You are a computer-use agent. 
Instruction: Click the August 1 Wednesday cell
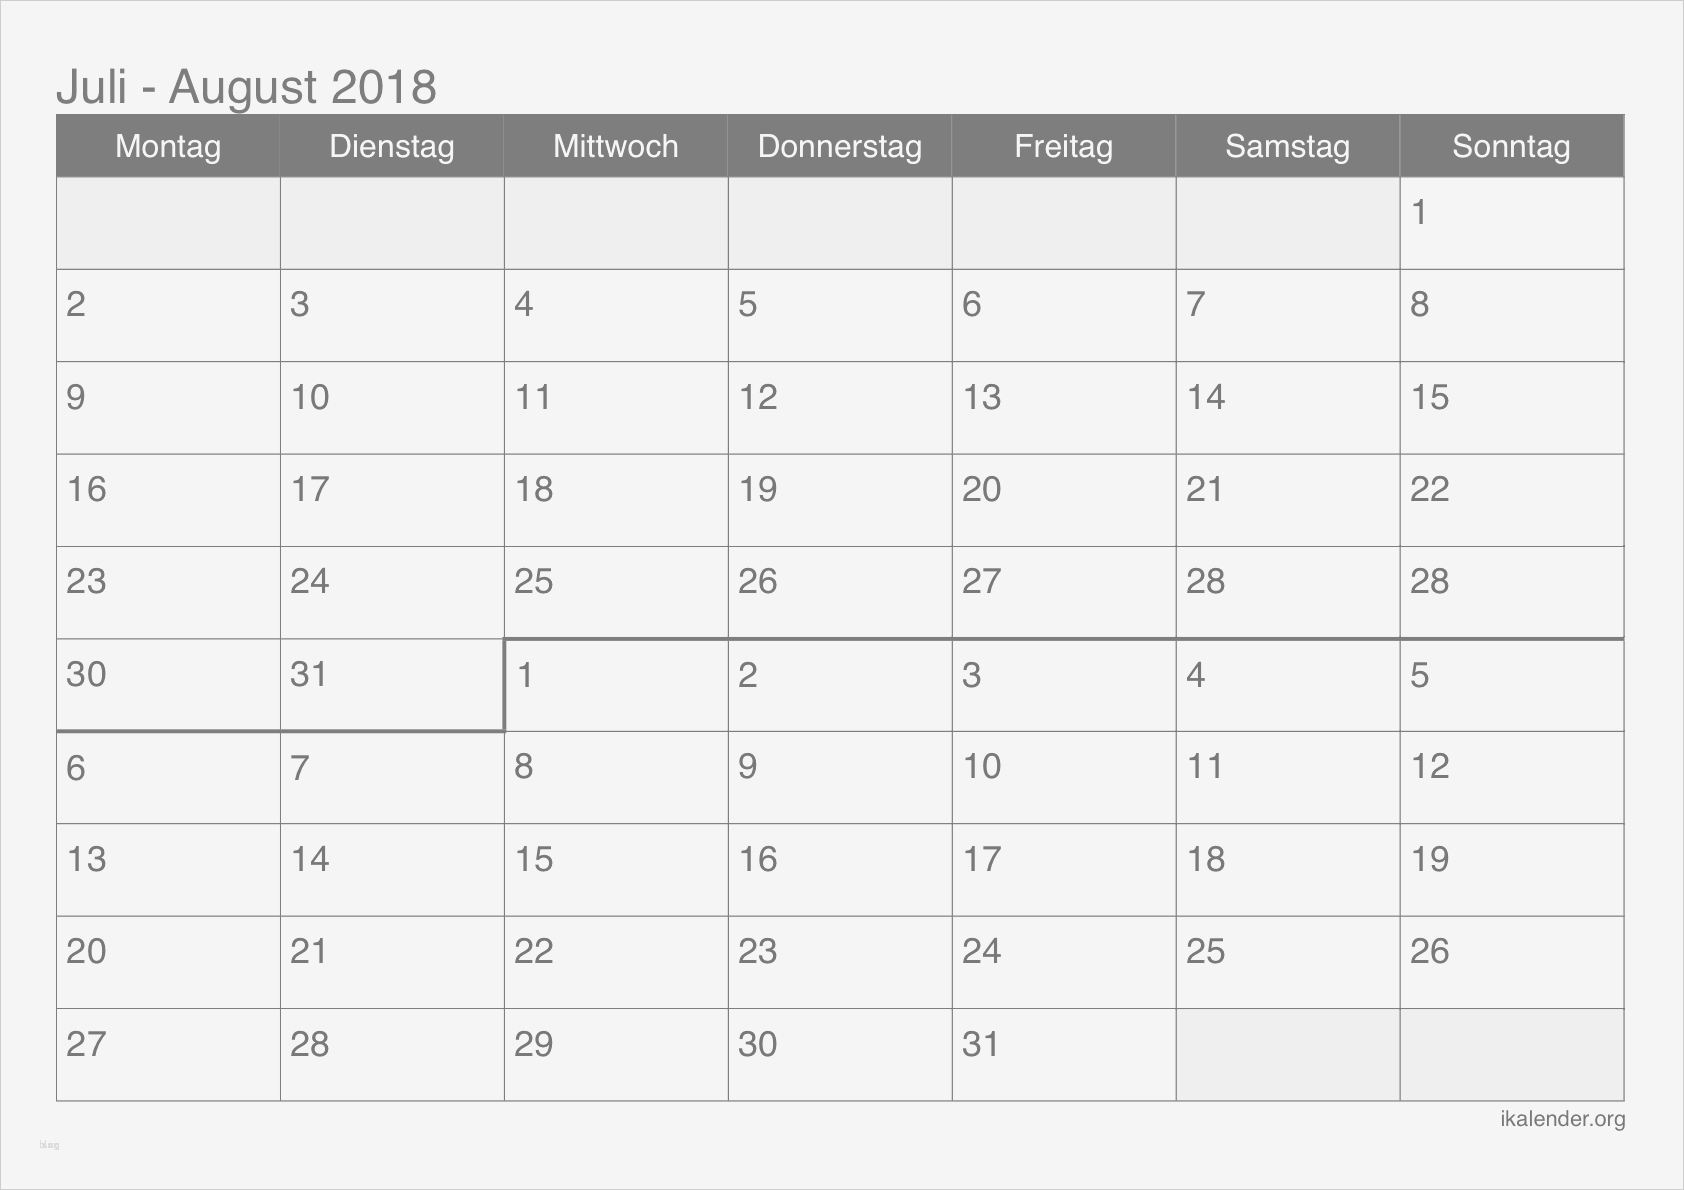[x=616, y=685]
